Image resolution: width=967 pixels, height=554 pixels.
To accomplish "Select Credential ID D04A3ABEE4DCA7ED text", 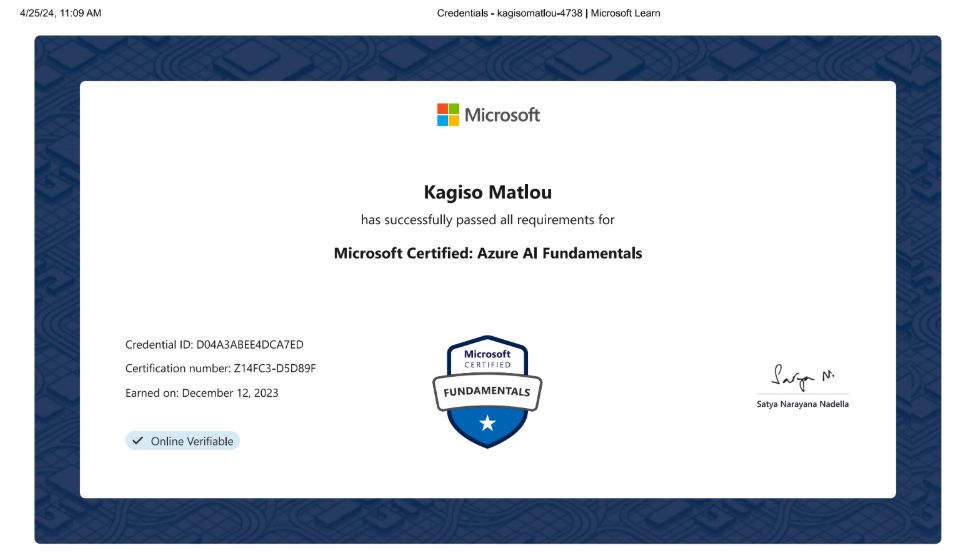I will pos(214,344).
